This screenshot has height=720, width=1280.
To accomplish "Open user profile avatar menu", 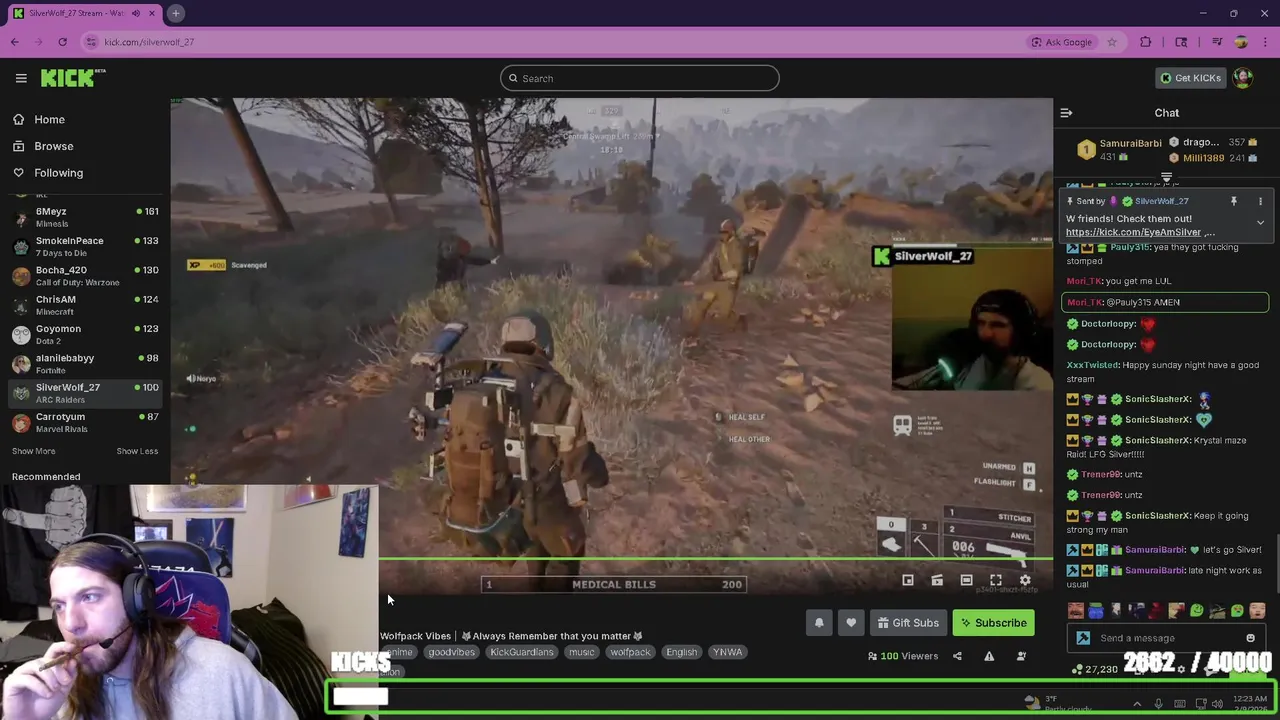I will click(1243, 78).
